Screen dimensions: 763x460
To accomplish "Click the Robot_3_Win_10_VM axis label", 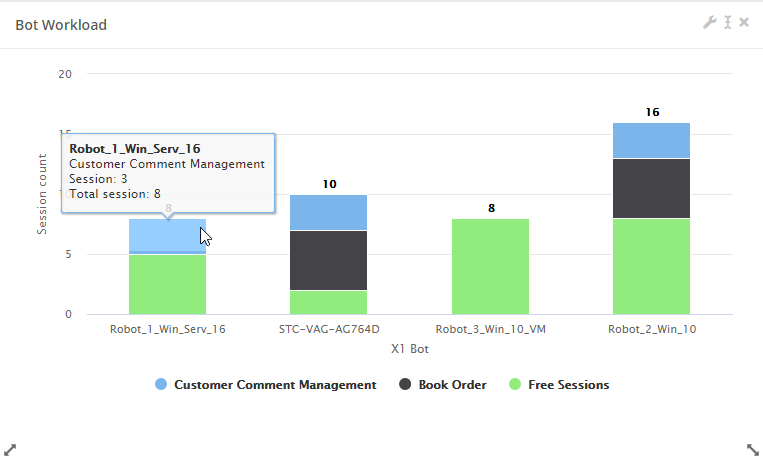I will [490, 330].
